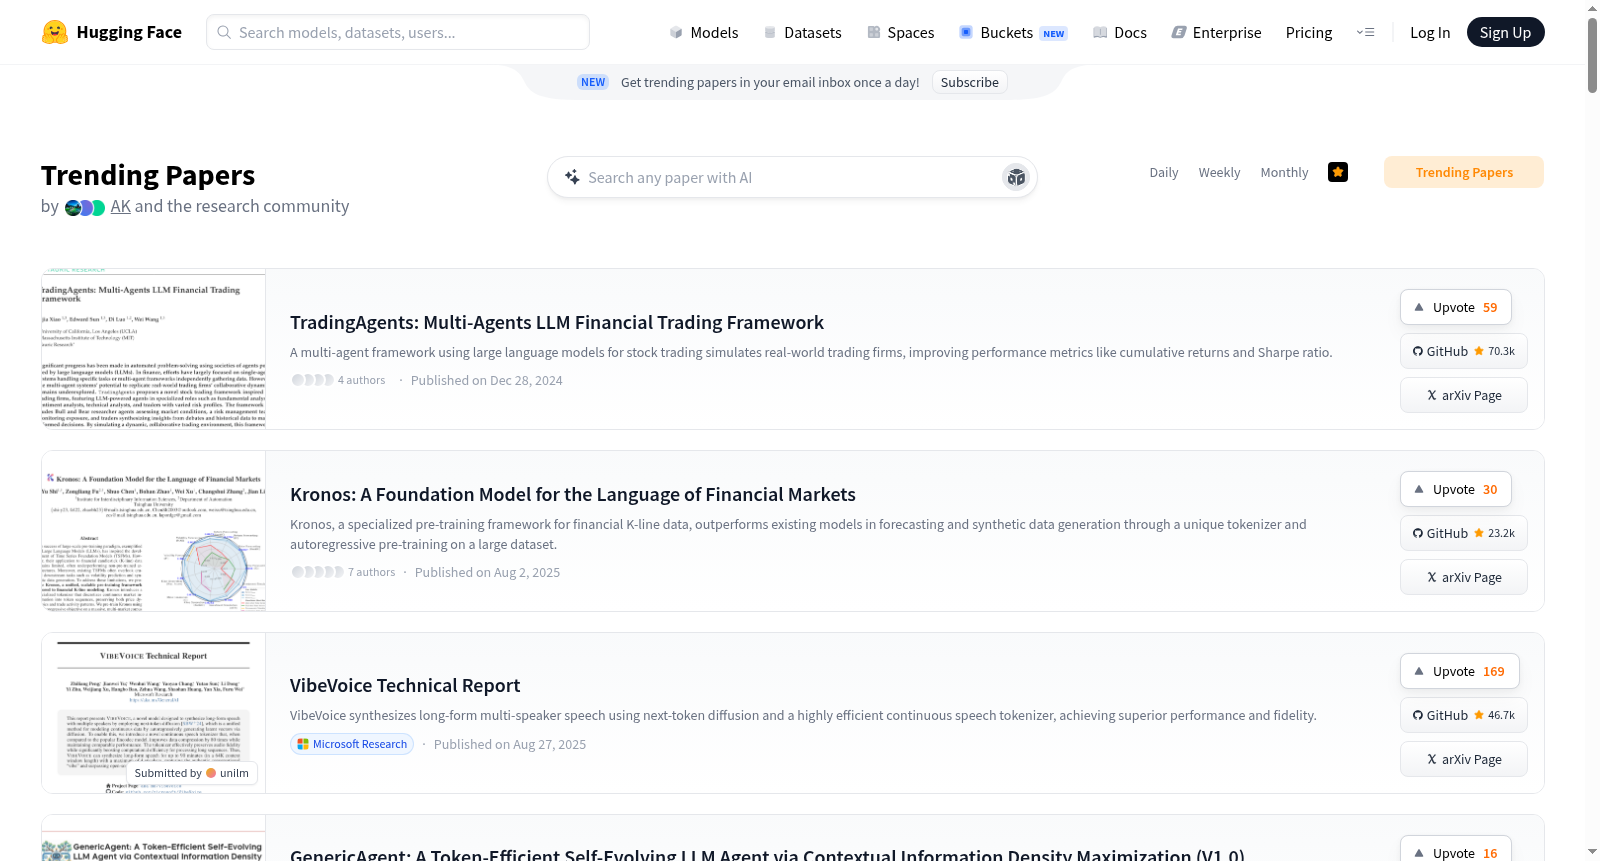Open the TradingAgents GitHub repository (70.3k)
Screen dimensions: 1600x861
tap(1464, 351)
